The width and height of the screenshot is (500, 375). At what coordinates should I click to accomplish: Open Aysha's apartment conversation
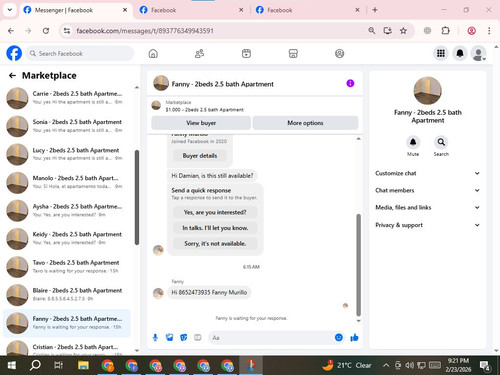click(x=67, y=210)
